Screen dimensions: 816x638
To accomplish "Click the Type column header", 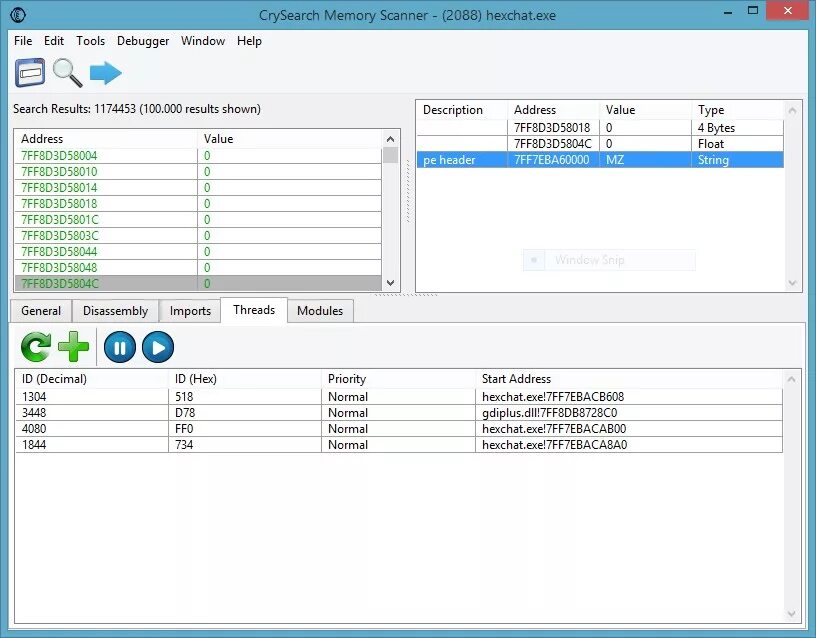I will 737,110.
